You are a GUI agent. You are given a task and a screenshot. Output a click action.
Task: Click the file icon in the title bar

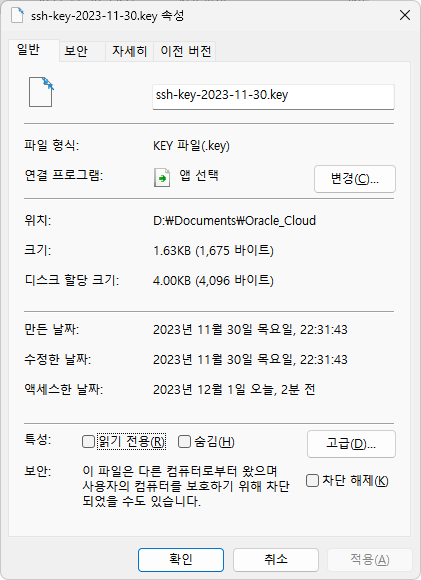[x=17, y=16]
